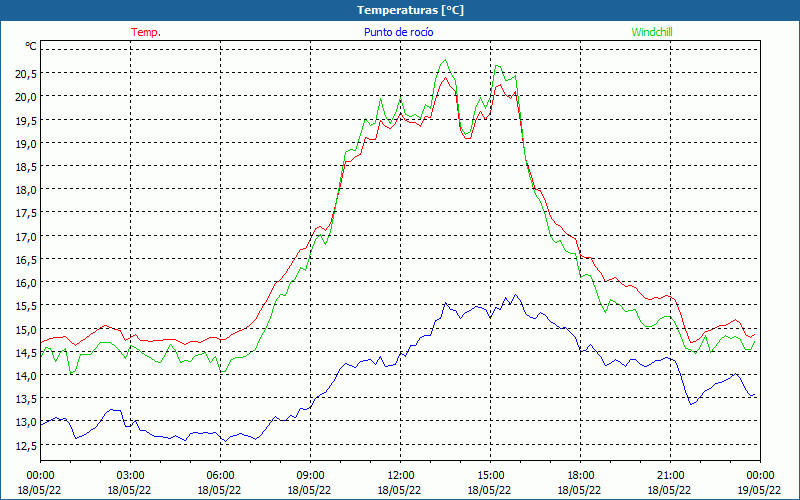Click the 13,0 y-axis value

point(26,422)
